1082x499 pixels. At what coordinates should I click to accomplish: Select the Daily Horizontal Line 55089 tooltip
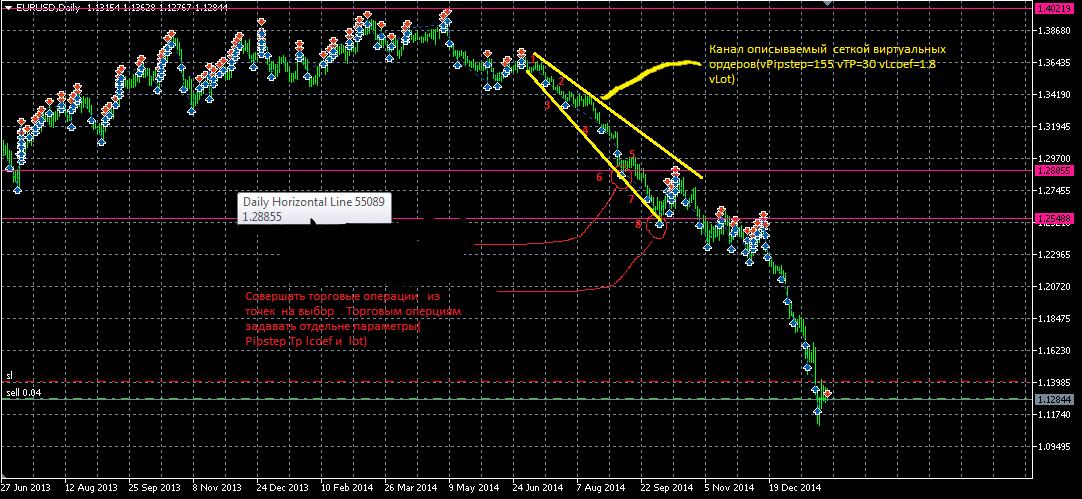click(315, 208)
